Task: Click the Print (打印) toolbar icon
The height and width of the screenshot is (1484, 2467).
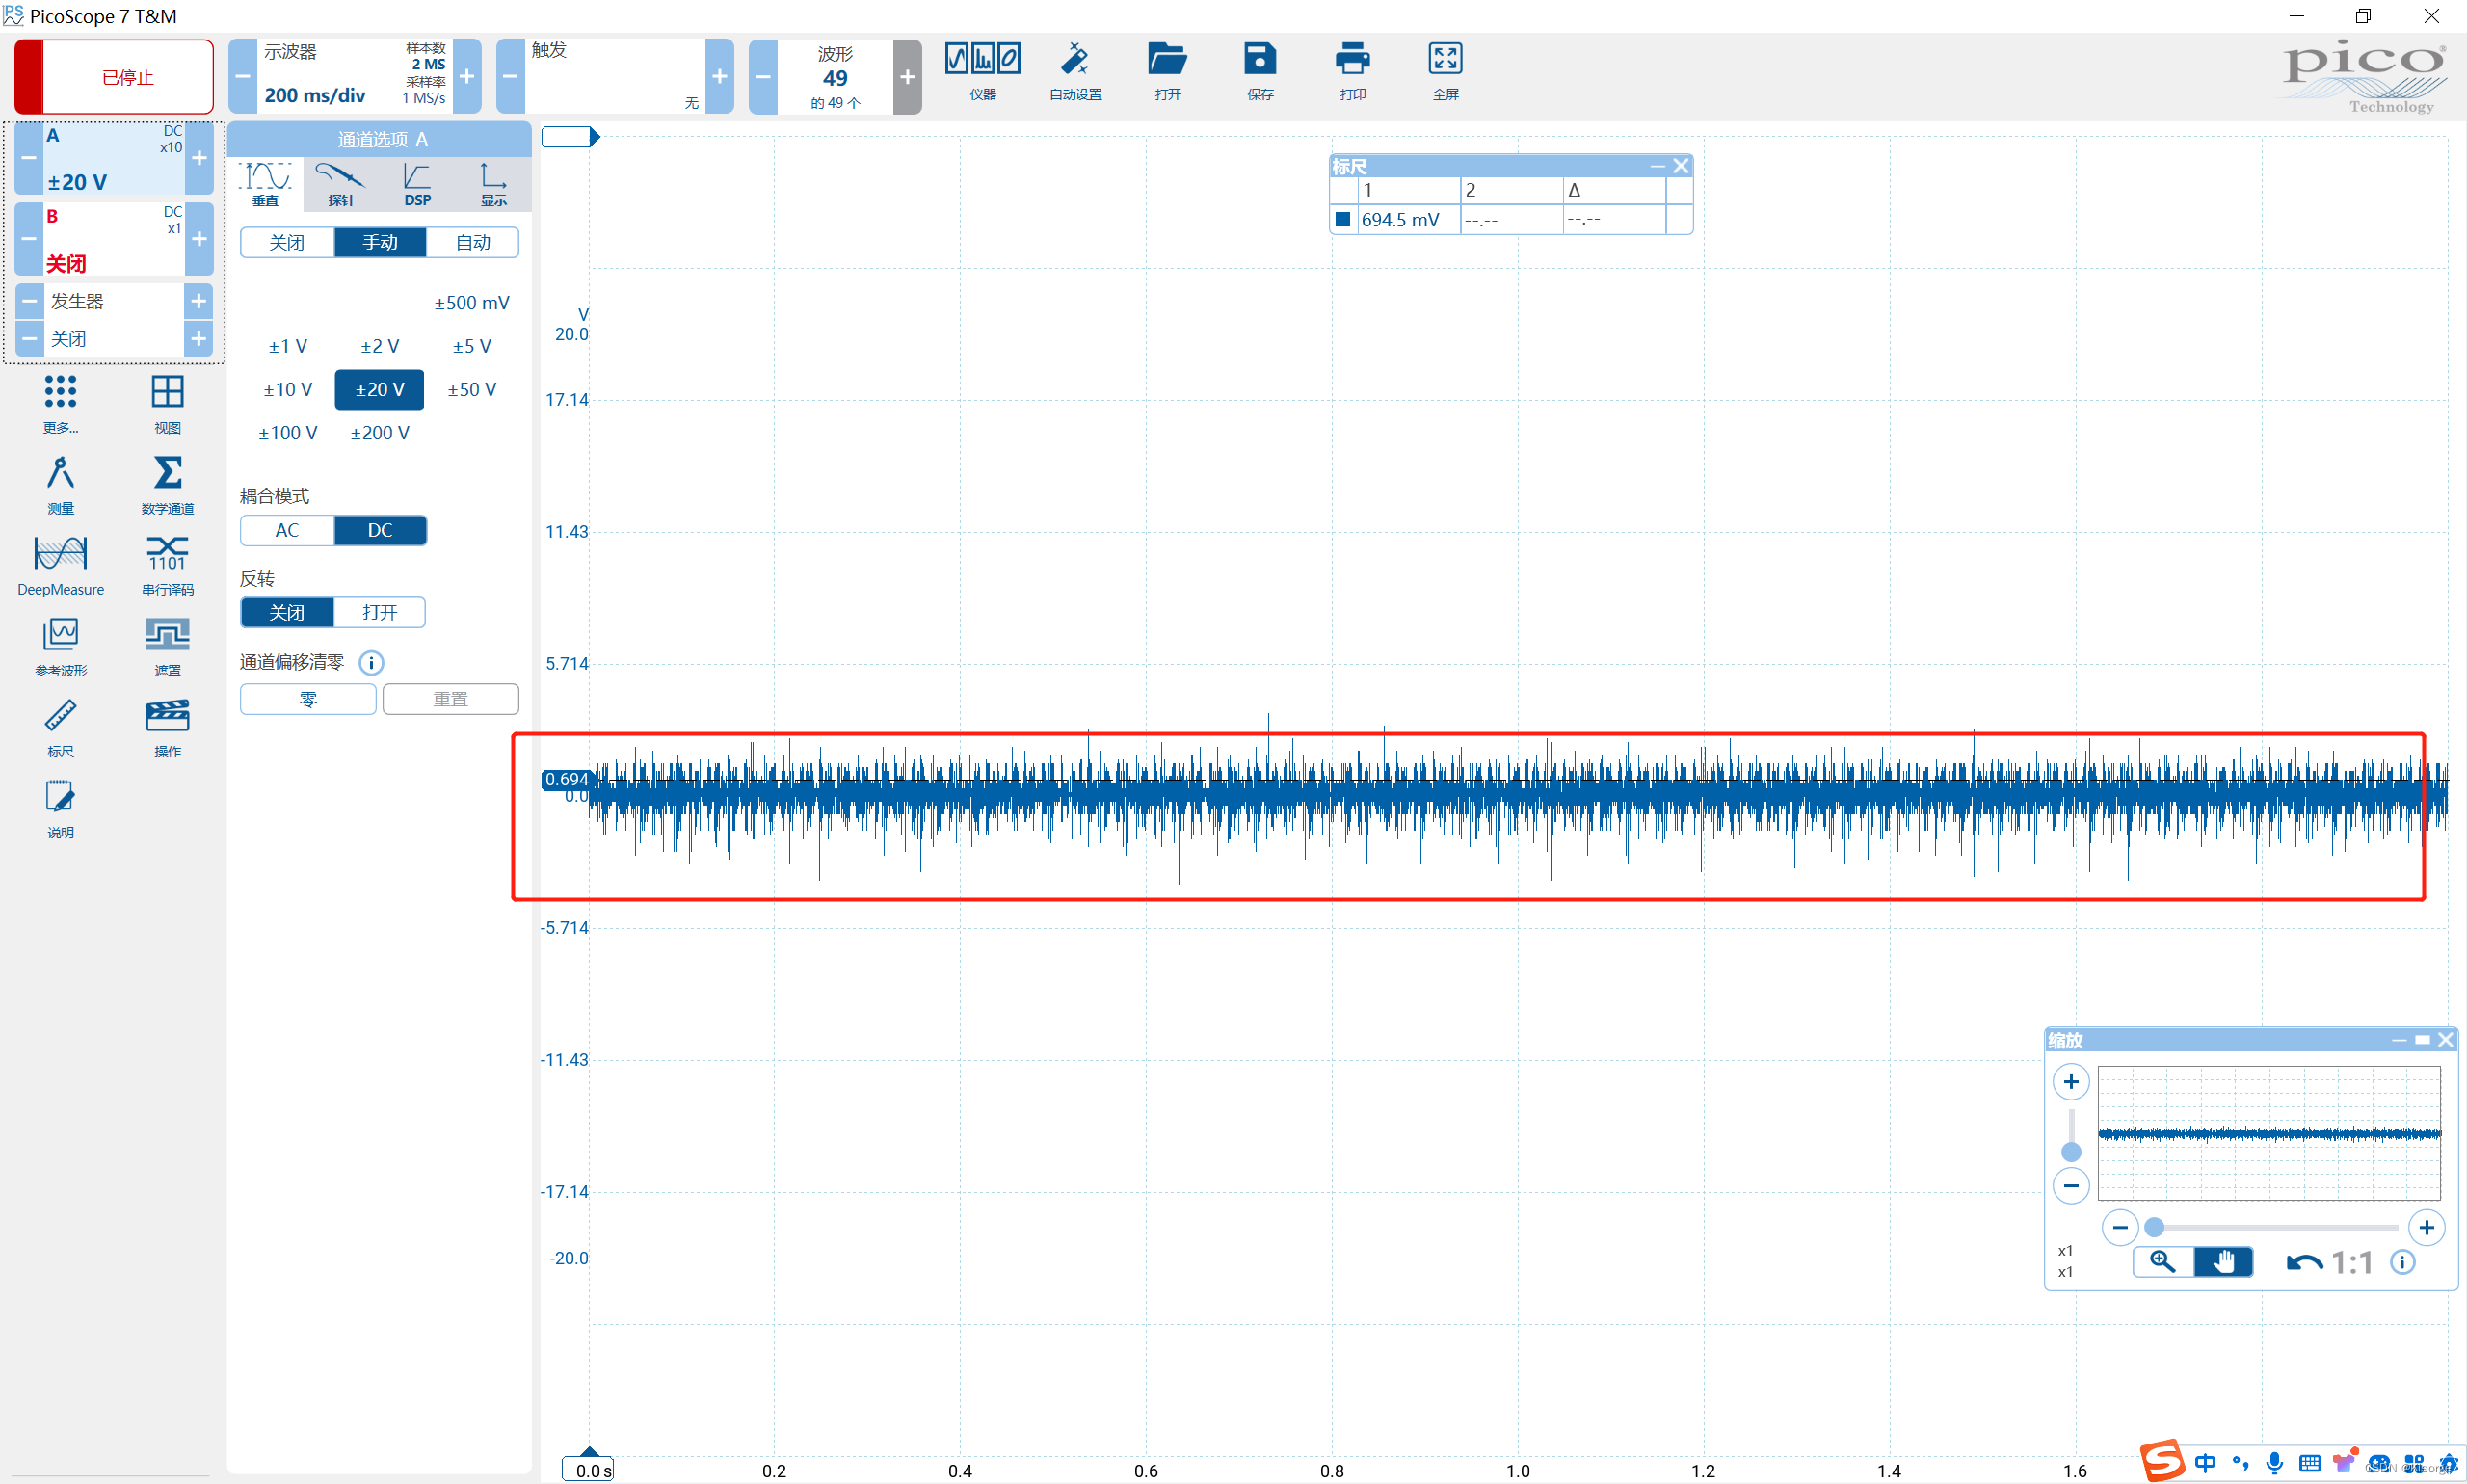Action: pos(1352,60)
